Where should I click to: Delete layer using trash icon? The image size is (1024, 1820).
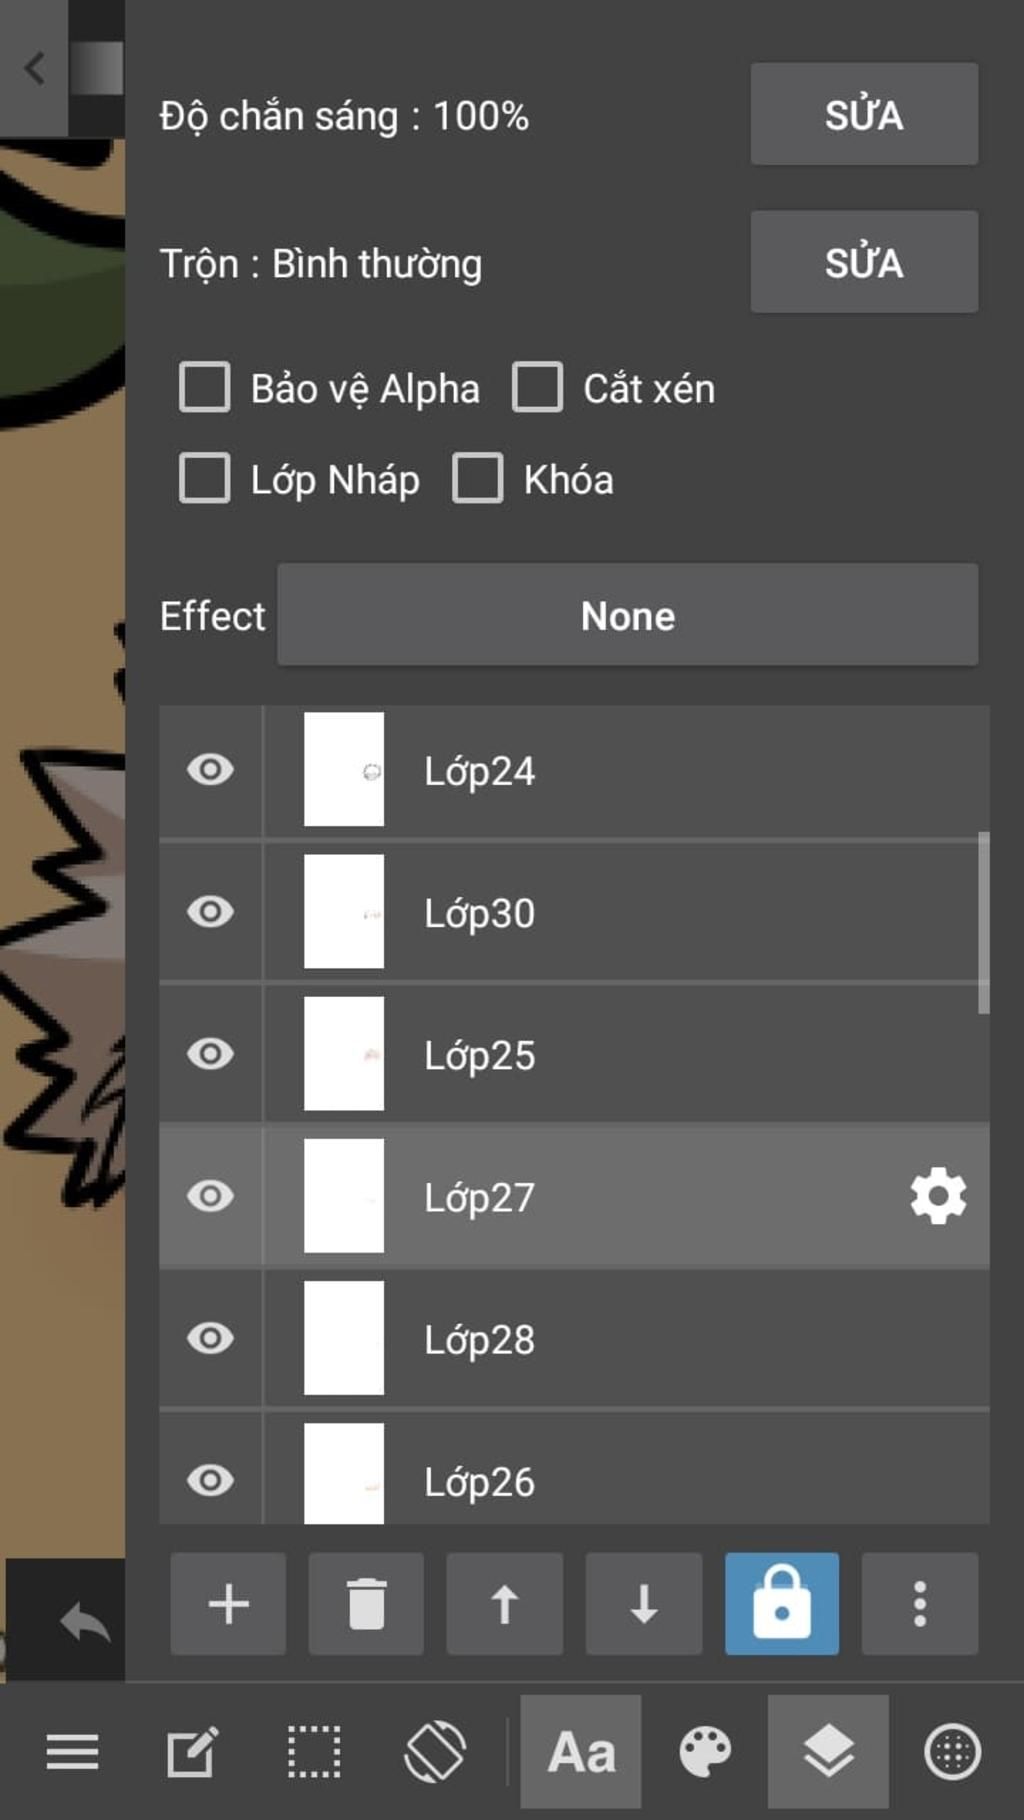pyautogui.click(x=366, y=1604)
